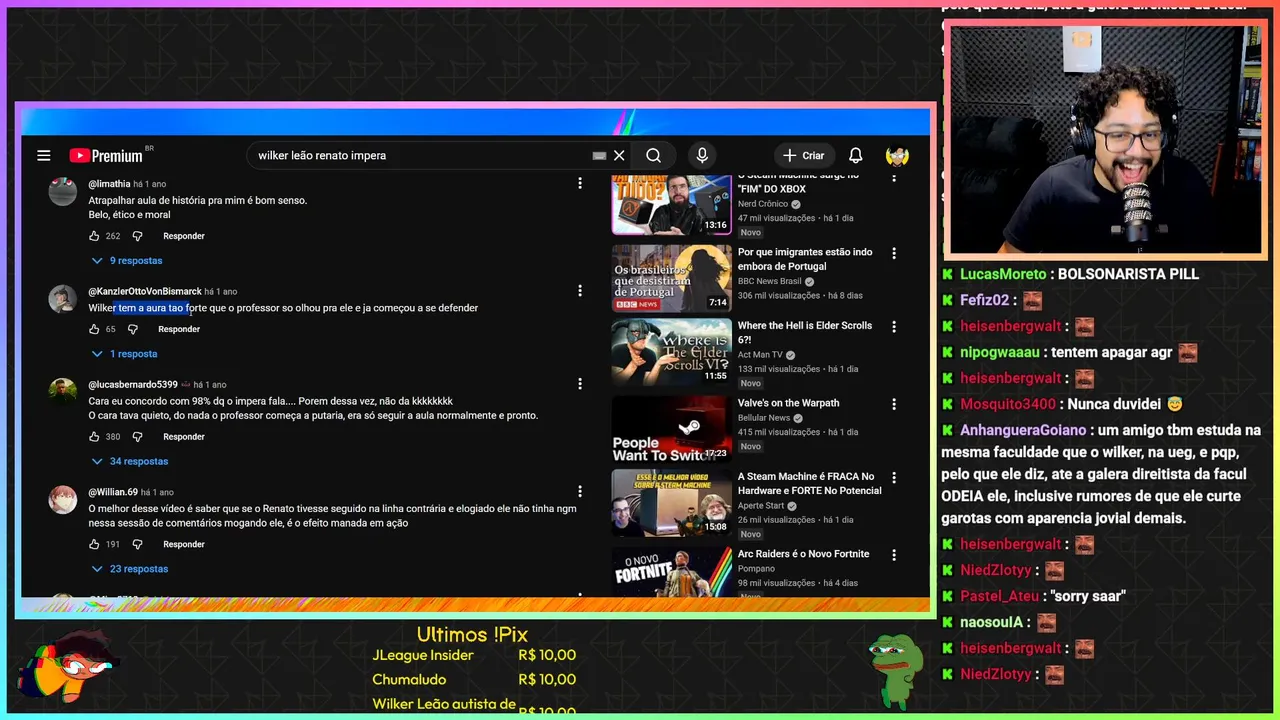This screenshot has height=720, width=1280.
Task: Dislike the @Willian.69 comment
Action: 138,544
